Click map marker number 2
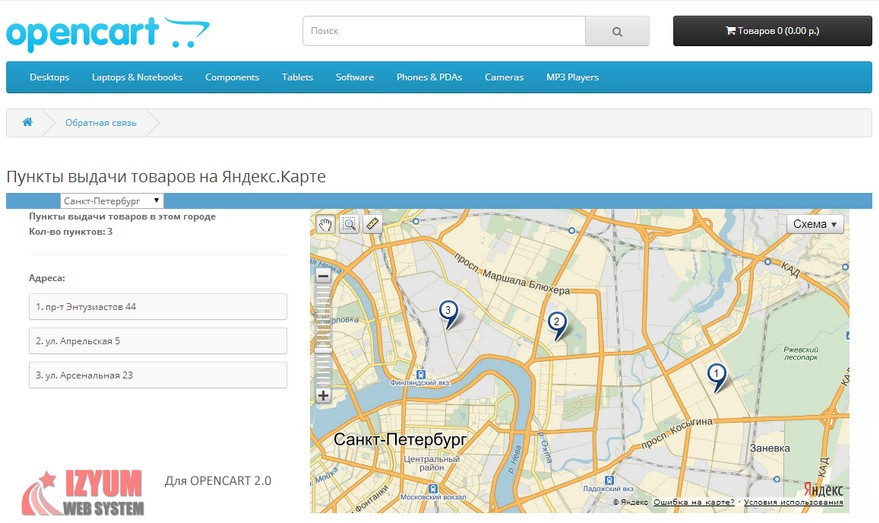 pyautogui.click(x=557, y=323)
